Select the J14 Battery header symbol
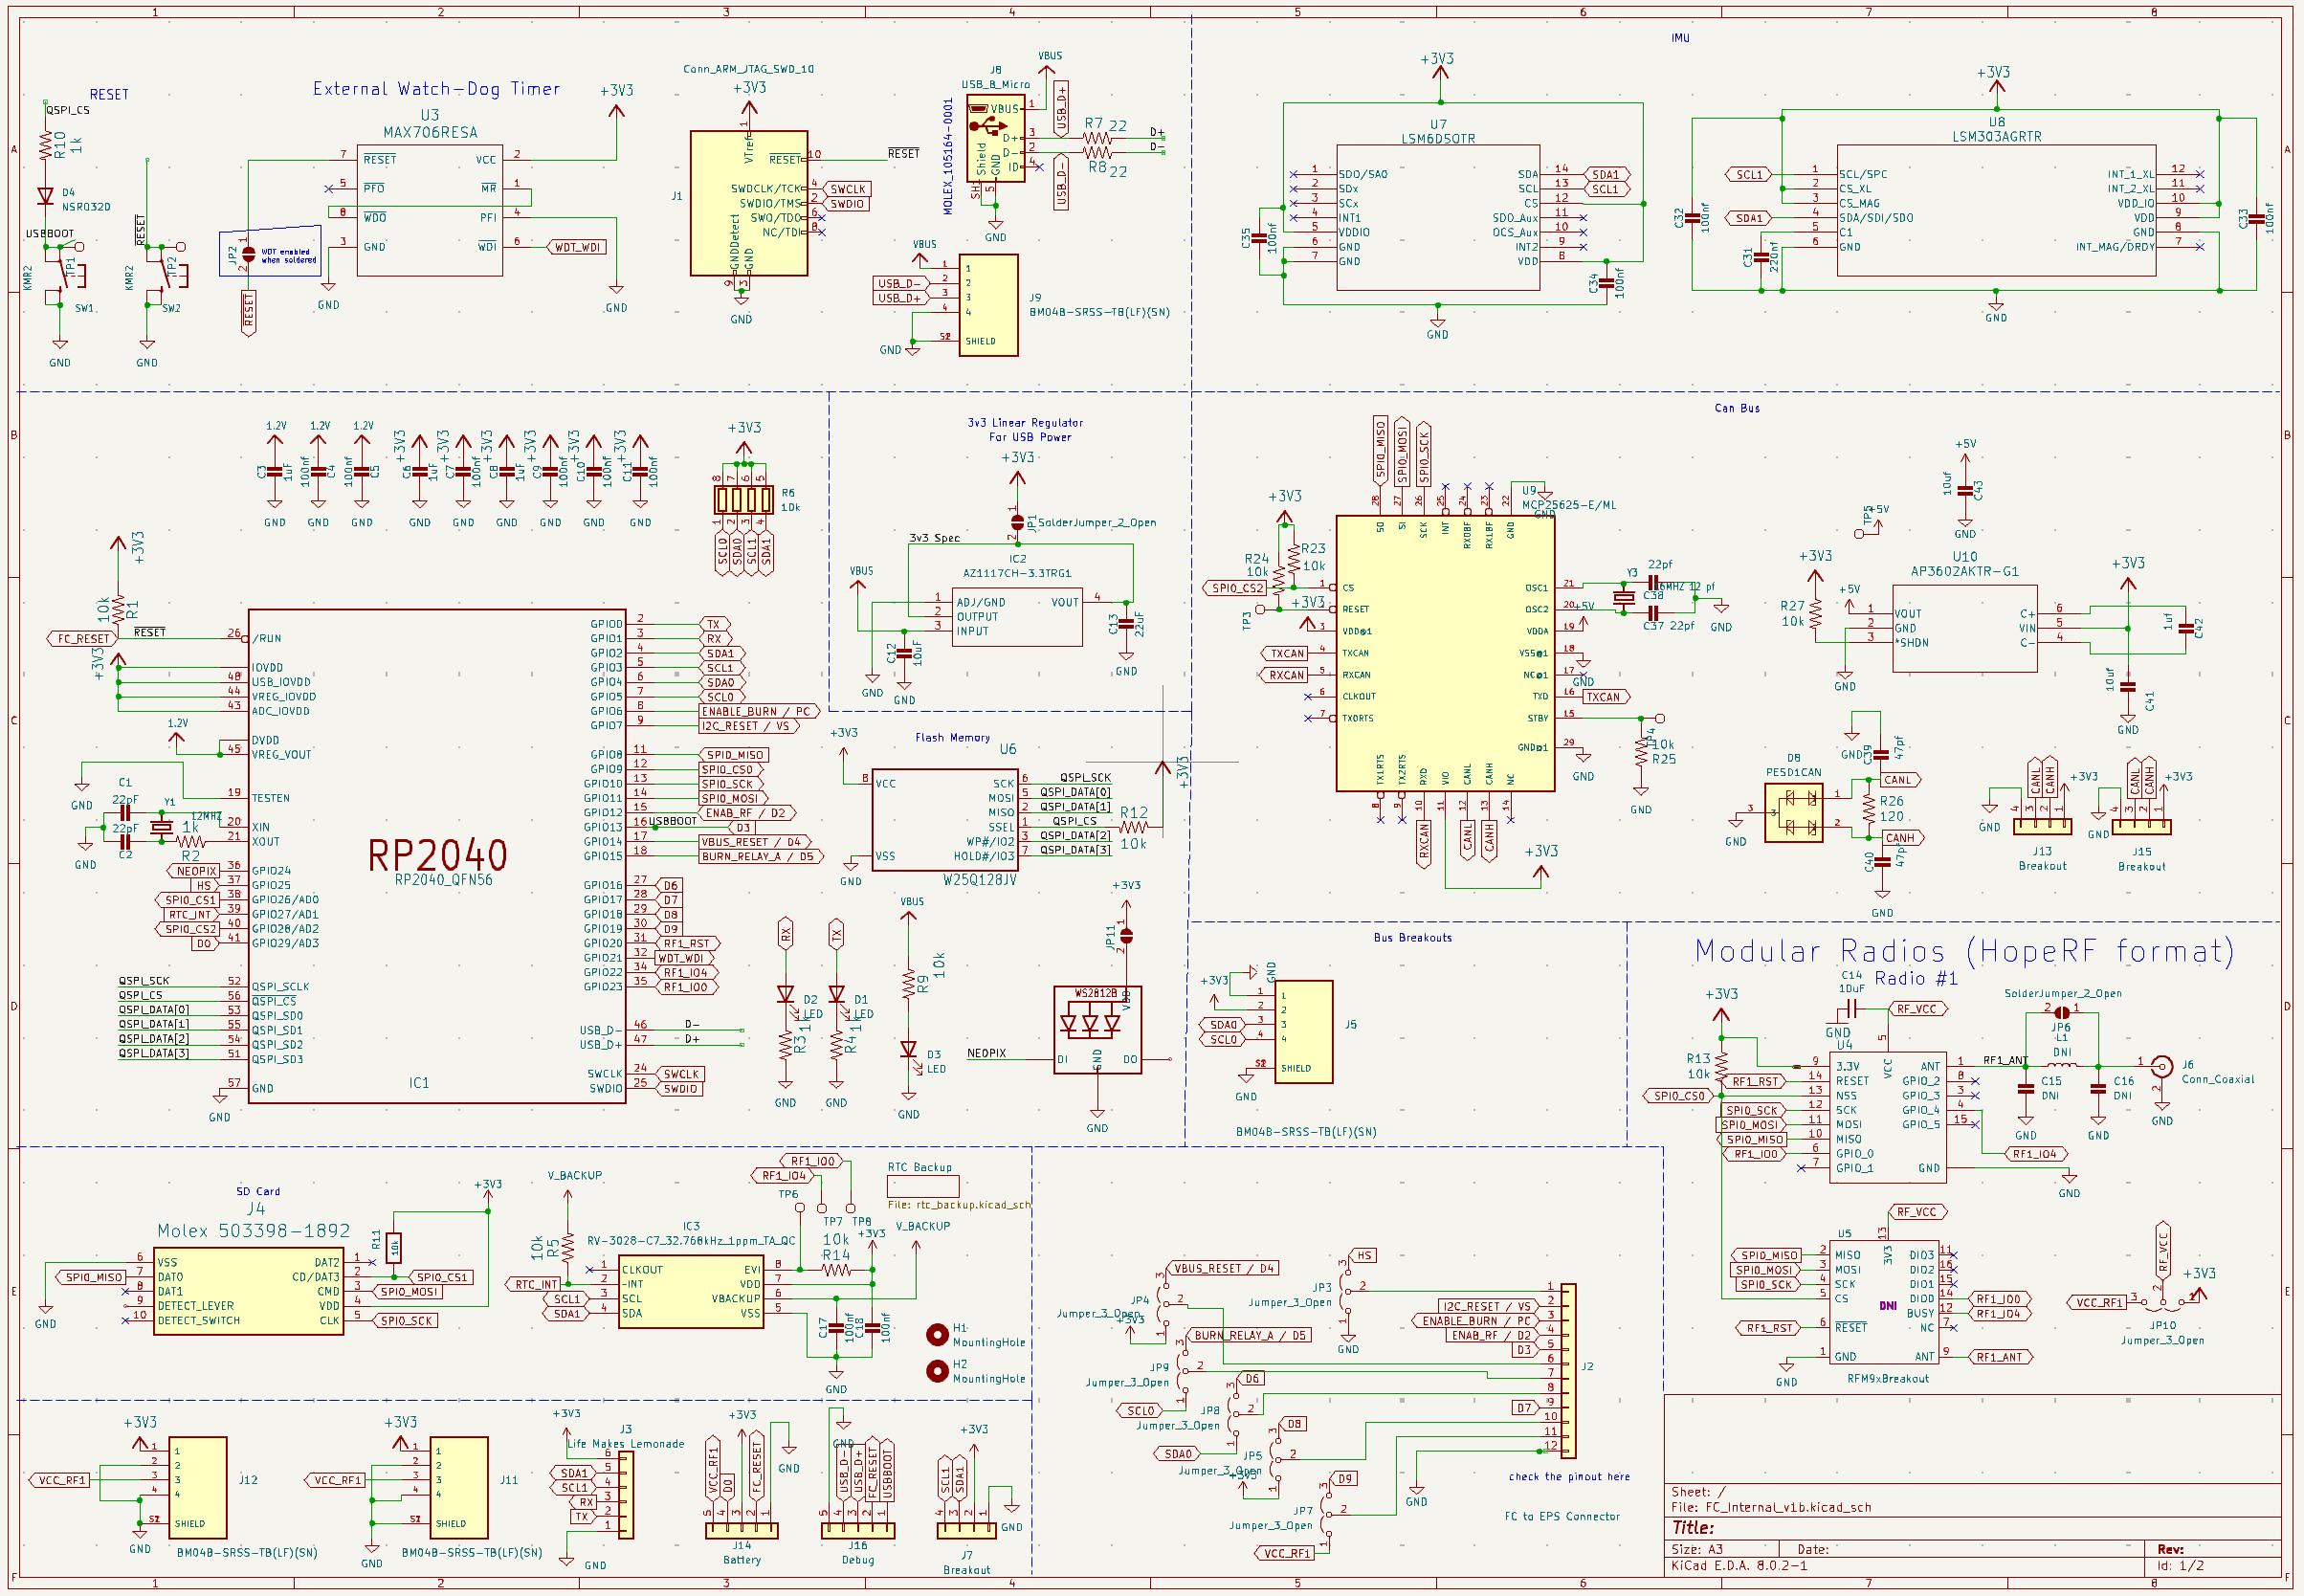Image resolution: width=2304 pixels, height=1596 pixels. point(741,1530)
